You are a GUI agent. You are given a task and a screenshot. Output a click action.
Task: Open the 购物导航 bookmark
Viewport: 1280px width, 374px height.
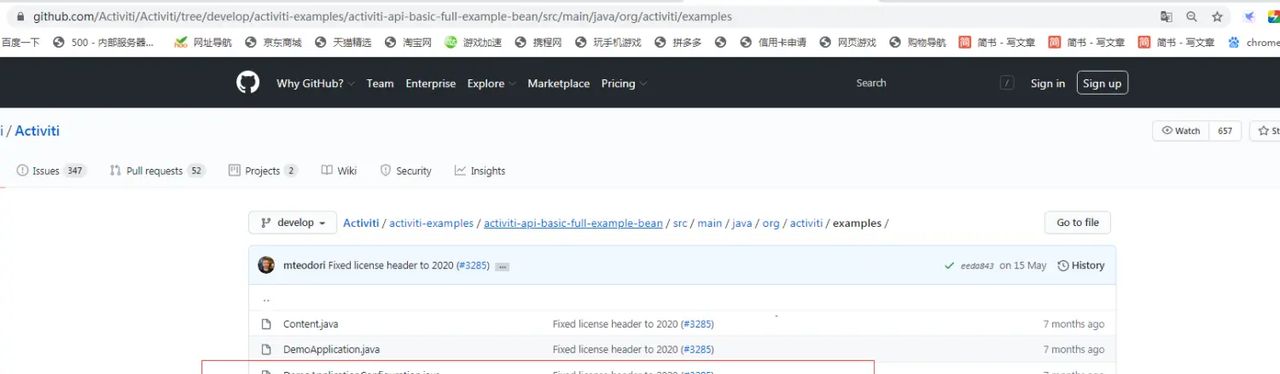pyautogui.click(x=918, y=42)
